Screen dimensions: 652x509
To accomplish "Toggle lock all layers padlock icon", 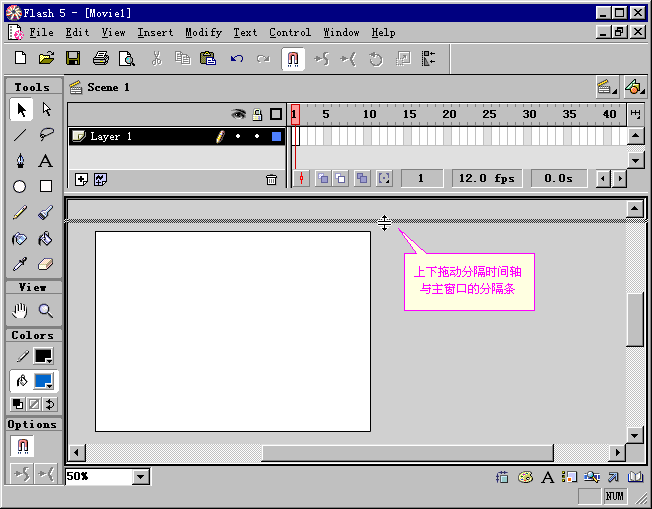I will 257,114.
